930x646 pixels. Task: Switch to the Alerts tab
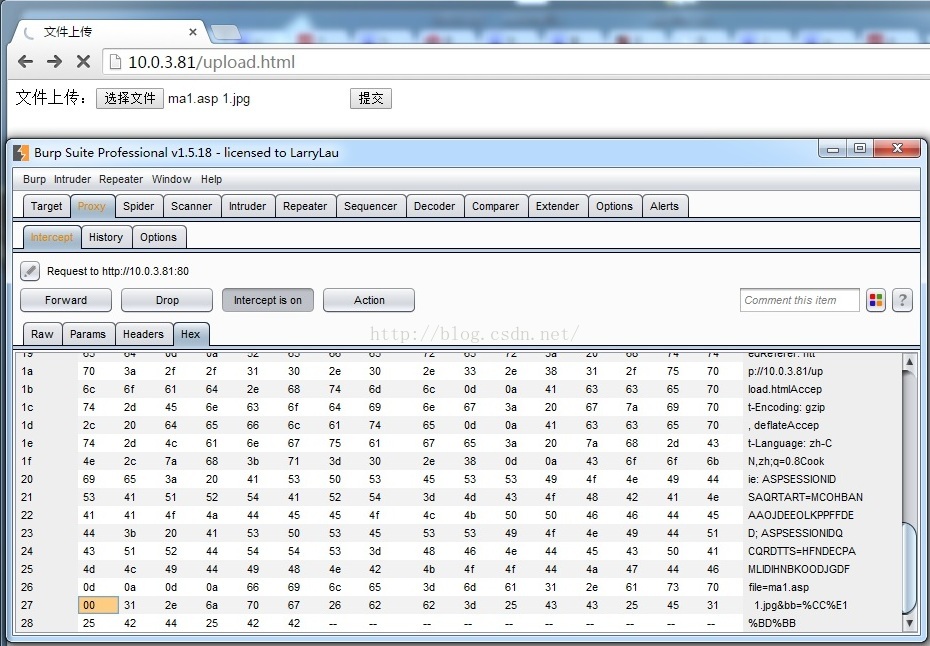click(x=664, y=206)
